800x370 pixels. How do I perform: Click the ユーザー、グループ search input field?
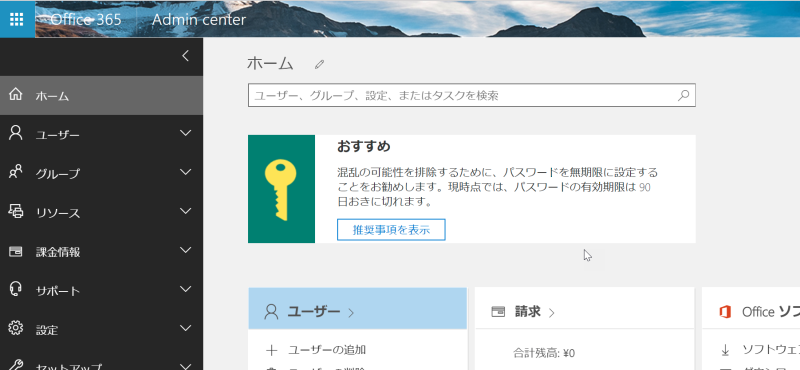pyautogui.click(x=471, y=95)
